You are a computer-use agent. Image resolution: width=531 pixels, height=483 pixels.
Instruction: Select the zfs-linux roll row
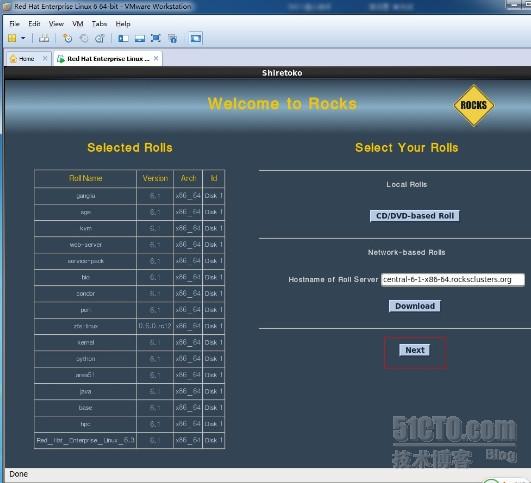coord(129,326)
